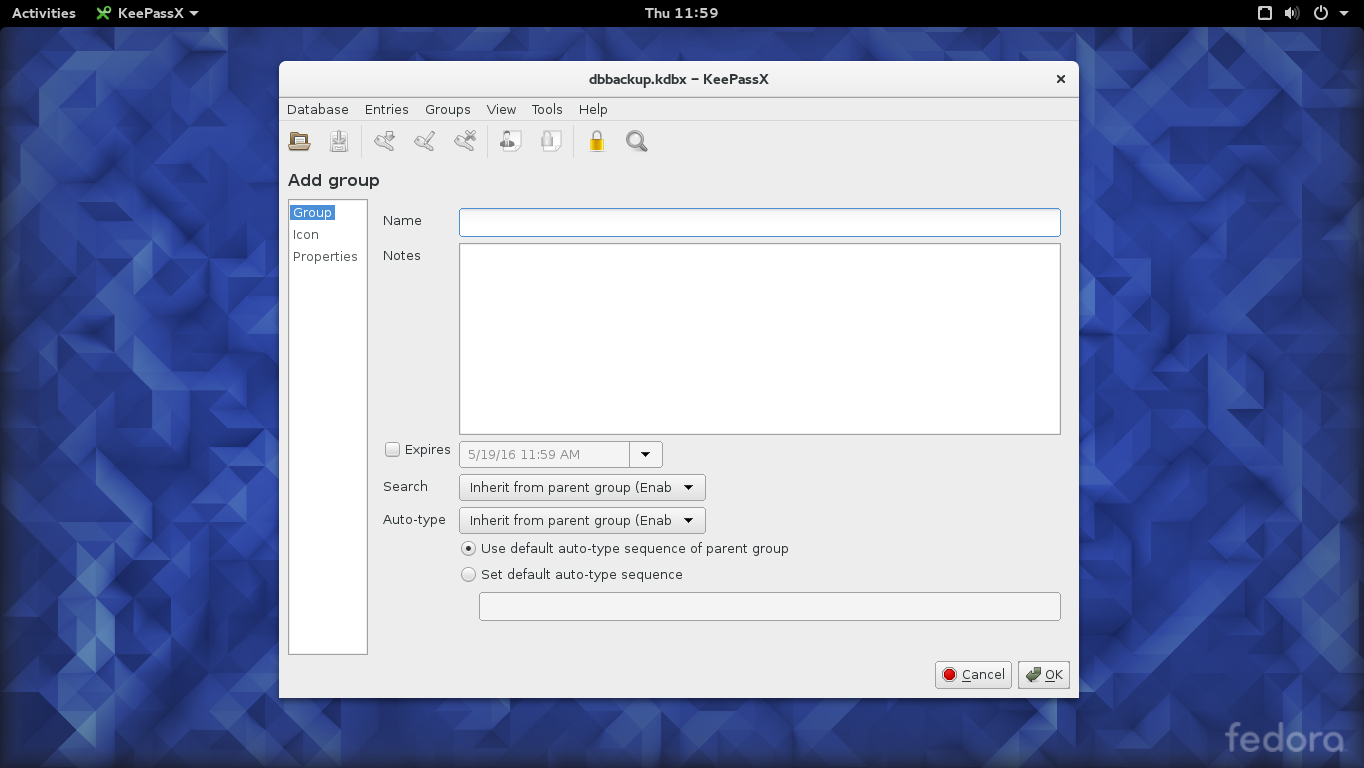Screen dimensions: 1364x768
Task: Open the Entries menu
Action: click(x=387, y=109)
